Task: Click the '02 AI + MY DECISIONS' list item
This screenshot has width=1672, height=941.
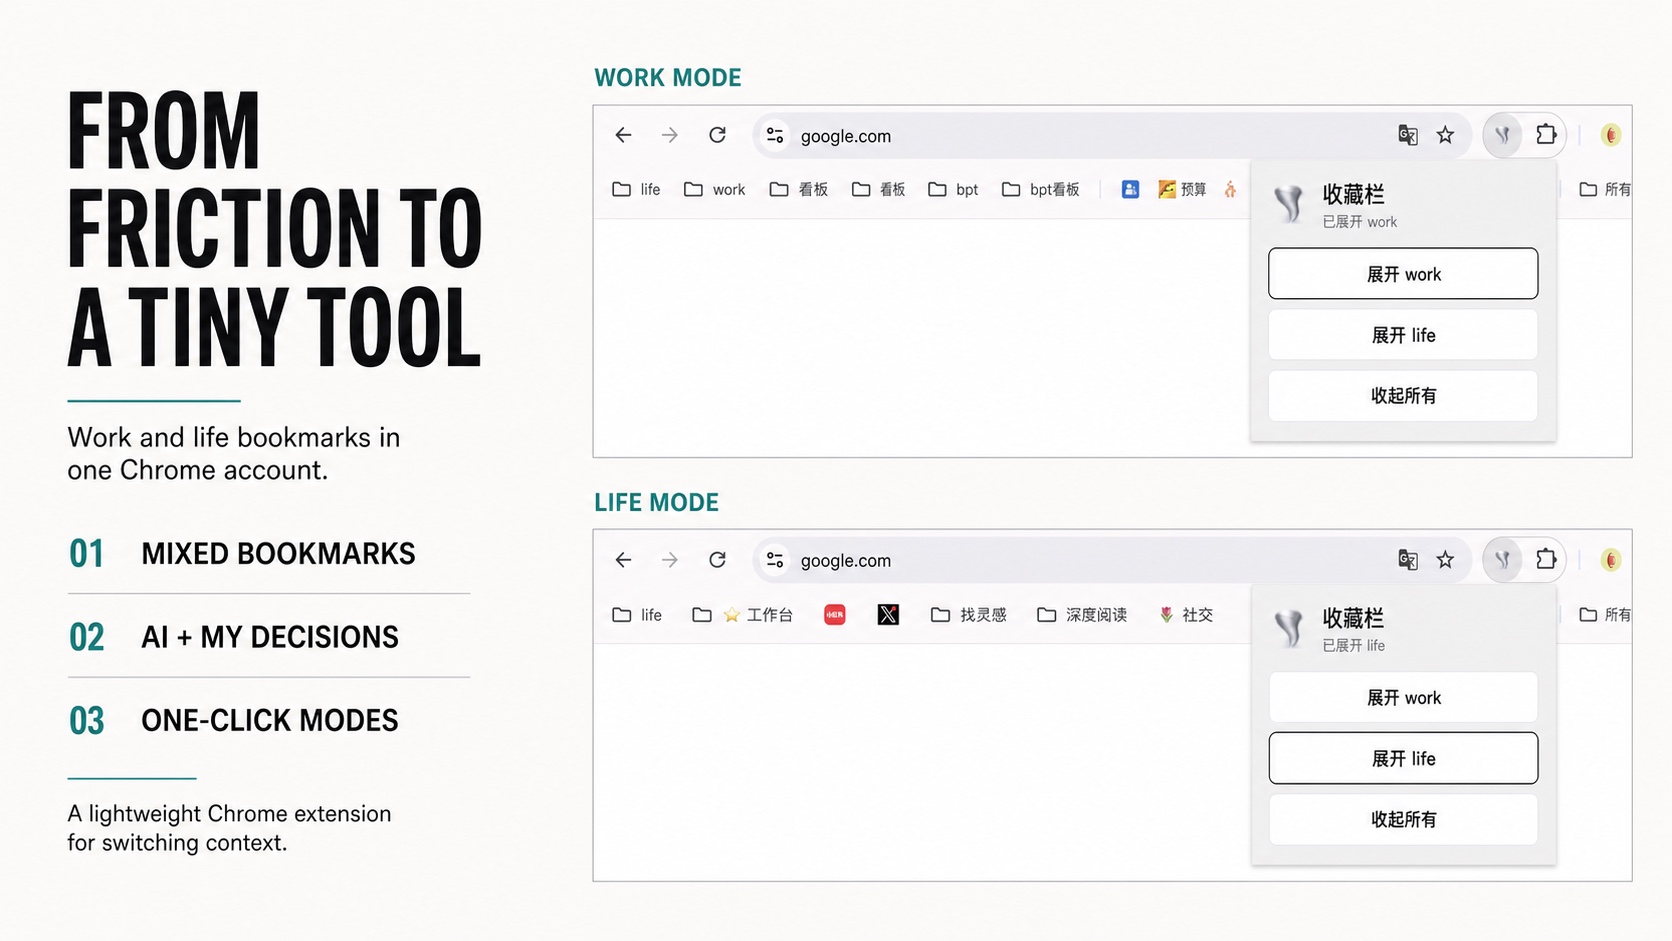Action: [x=234, y=637]
